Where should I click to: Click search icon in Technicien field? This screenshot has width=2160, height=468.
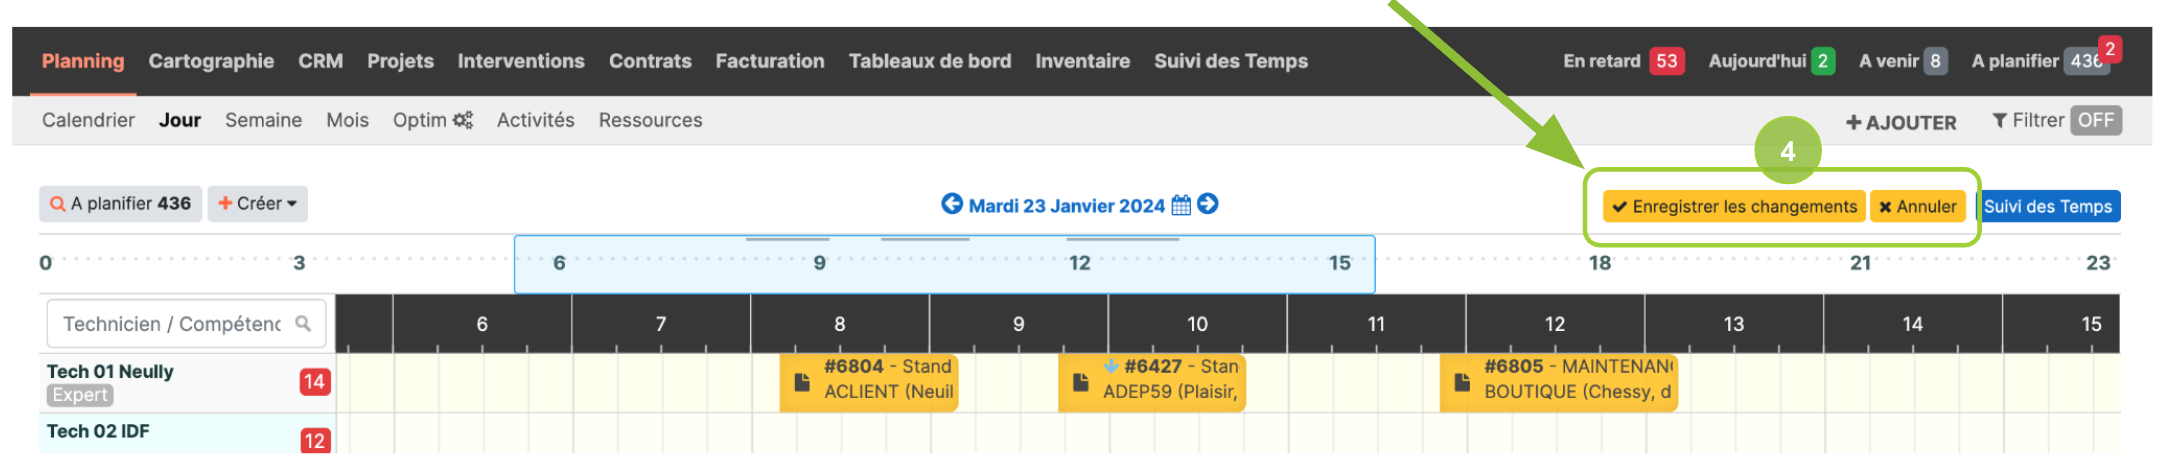click(303, 323)
